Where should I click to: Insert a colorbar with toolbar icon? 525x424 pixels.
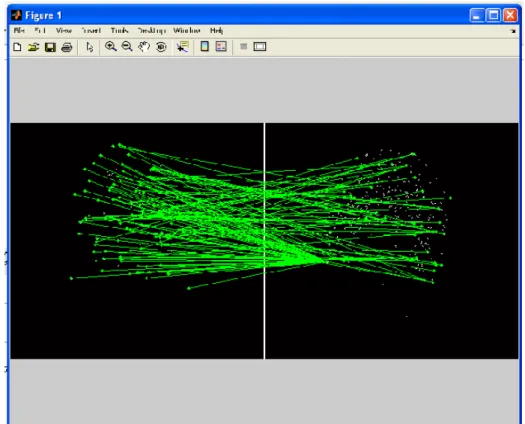tap(205, 46)
